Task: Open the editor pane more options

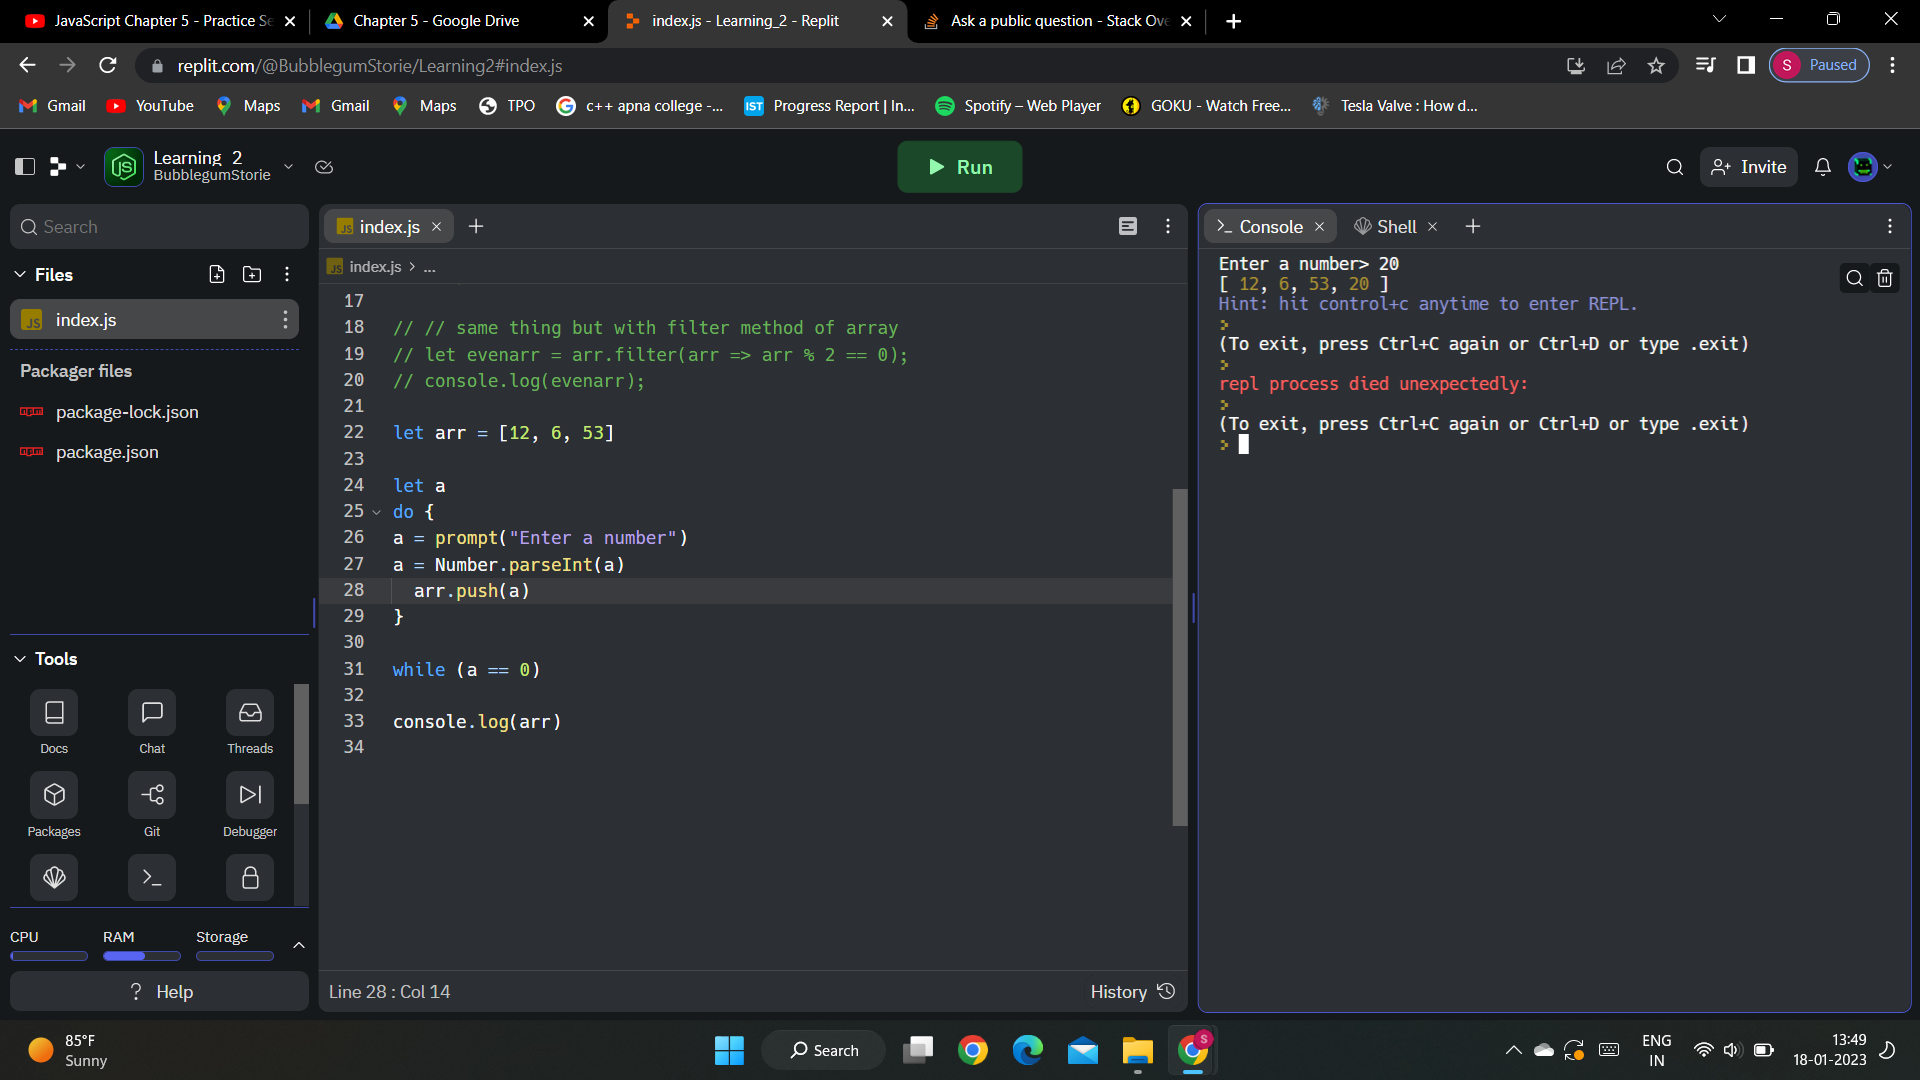Action: pos(1168,226)
